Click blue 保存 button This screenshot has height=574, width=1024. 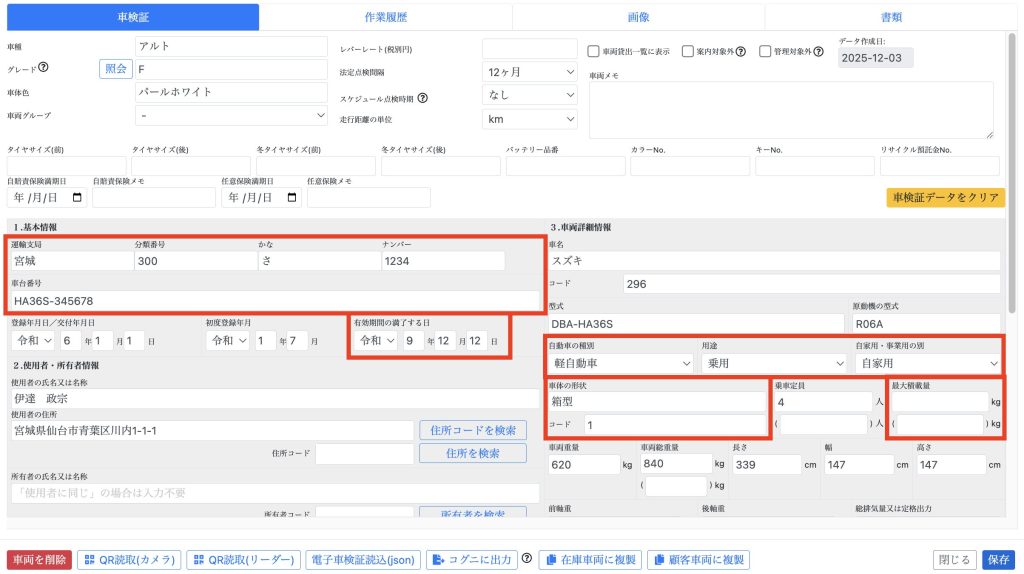coord(999,560)
